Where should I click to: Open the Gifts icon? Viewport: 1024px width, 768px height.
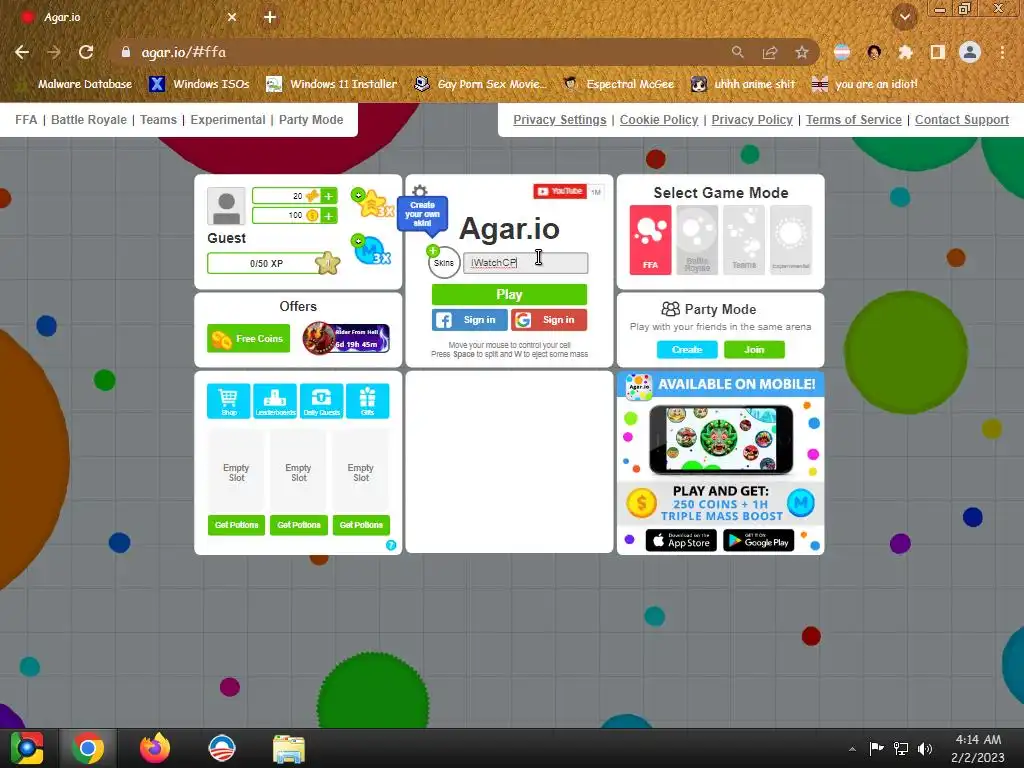[368, 400]
